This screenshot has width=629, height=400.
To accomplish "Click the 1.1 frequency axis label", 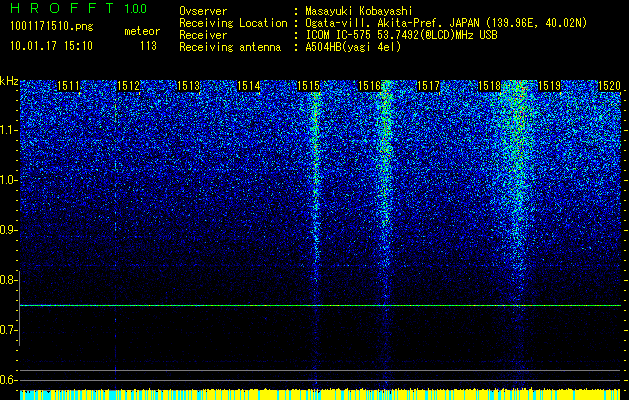I will (8, 130).
